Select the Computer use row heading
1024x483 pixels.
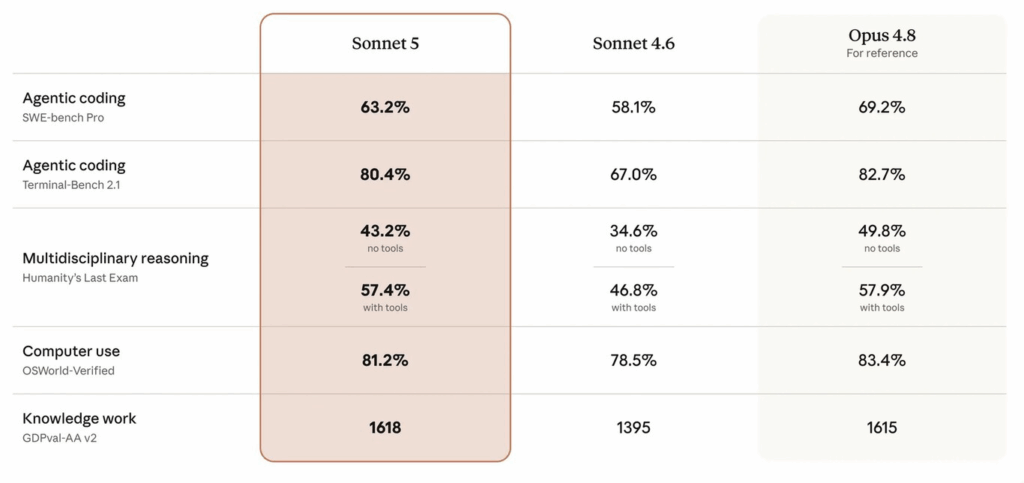[71, 351]
